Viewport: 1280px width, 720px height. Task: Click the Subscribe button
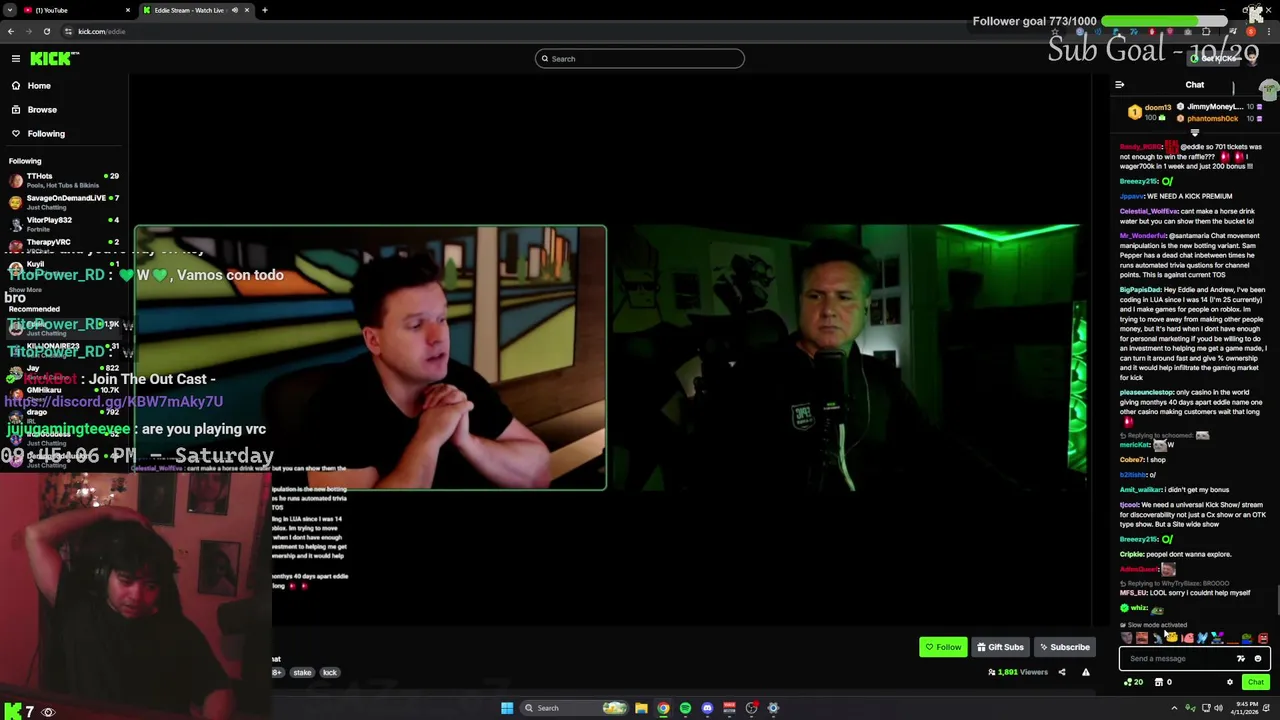[1064, 647]
